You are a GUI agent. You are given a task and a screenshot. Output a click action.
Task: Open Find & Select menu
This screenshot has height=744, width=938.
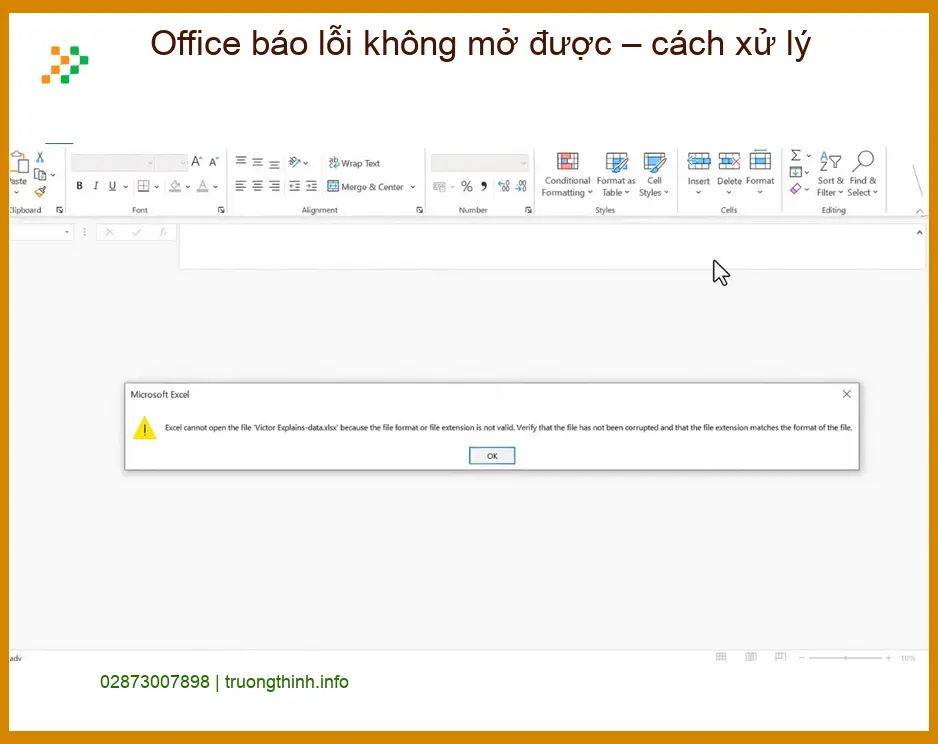click(x=863, y=174)
